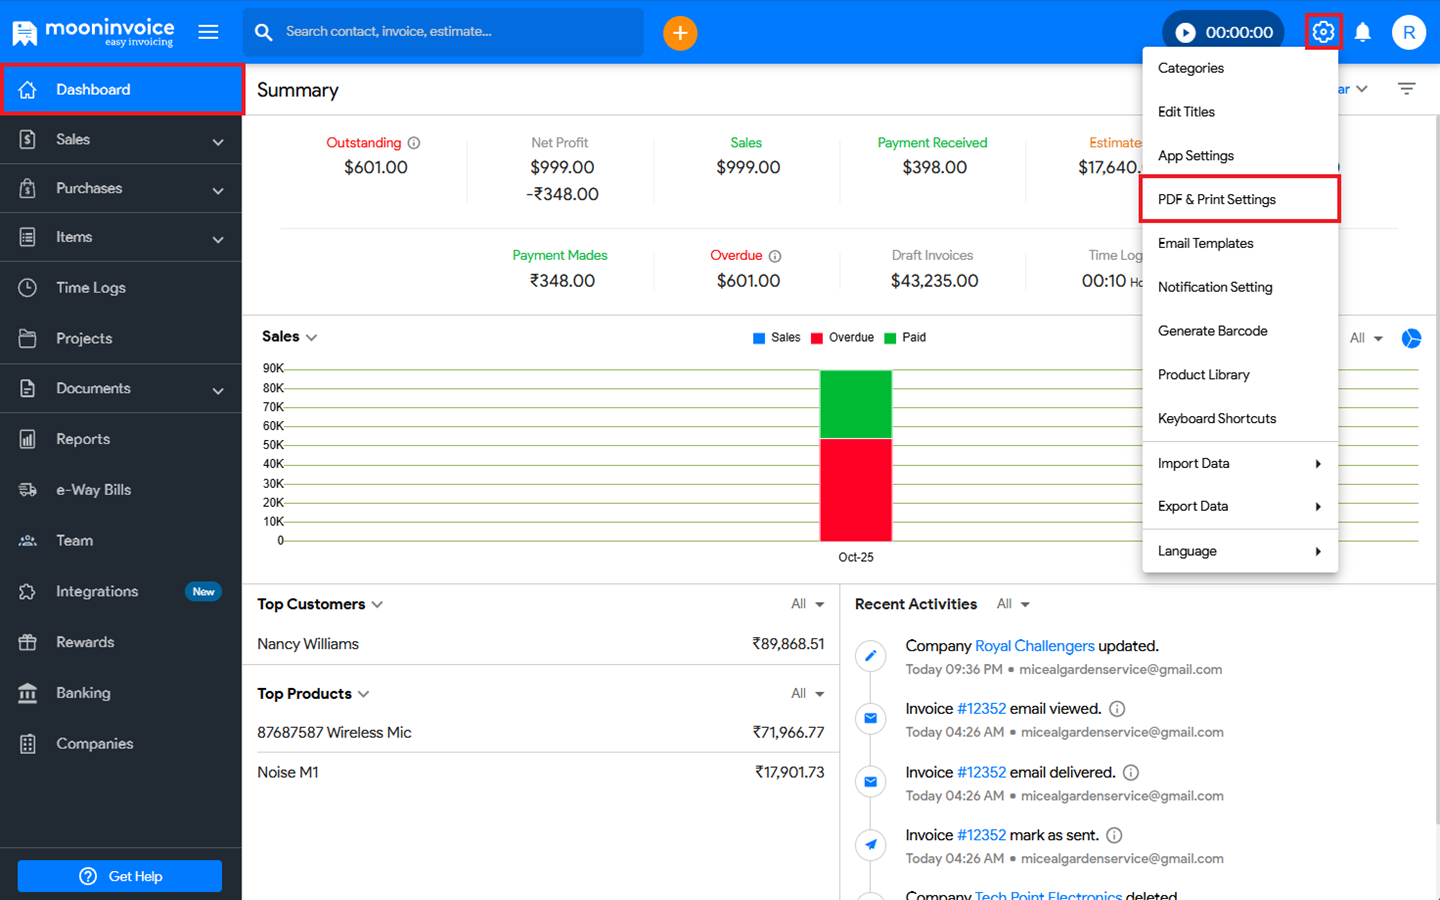Image resolution: width=1440 pixels, height=900 pixels.
Task: Open the summary filter icon
Action: (1406, 89)
